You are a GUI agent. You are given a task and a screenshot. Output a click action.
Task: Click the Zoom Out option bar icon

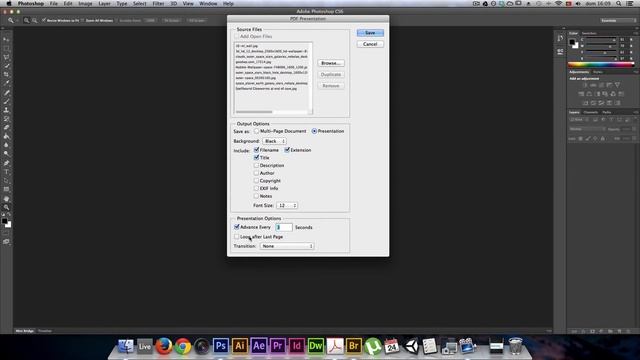35,20
